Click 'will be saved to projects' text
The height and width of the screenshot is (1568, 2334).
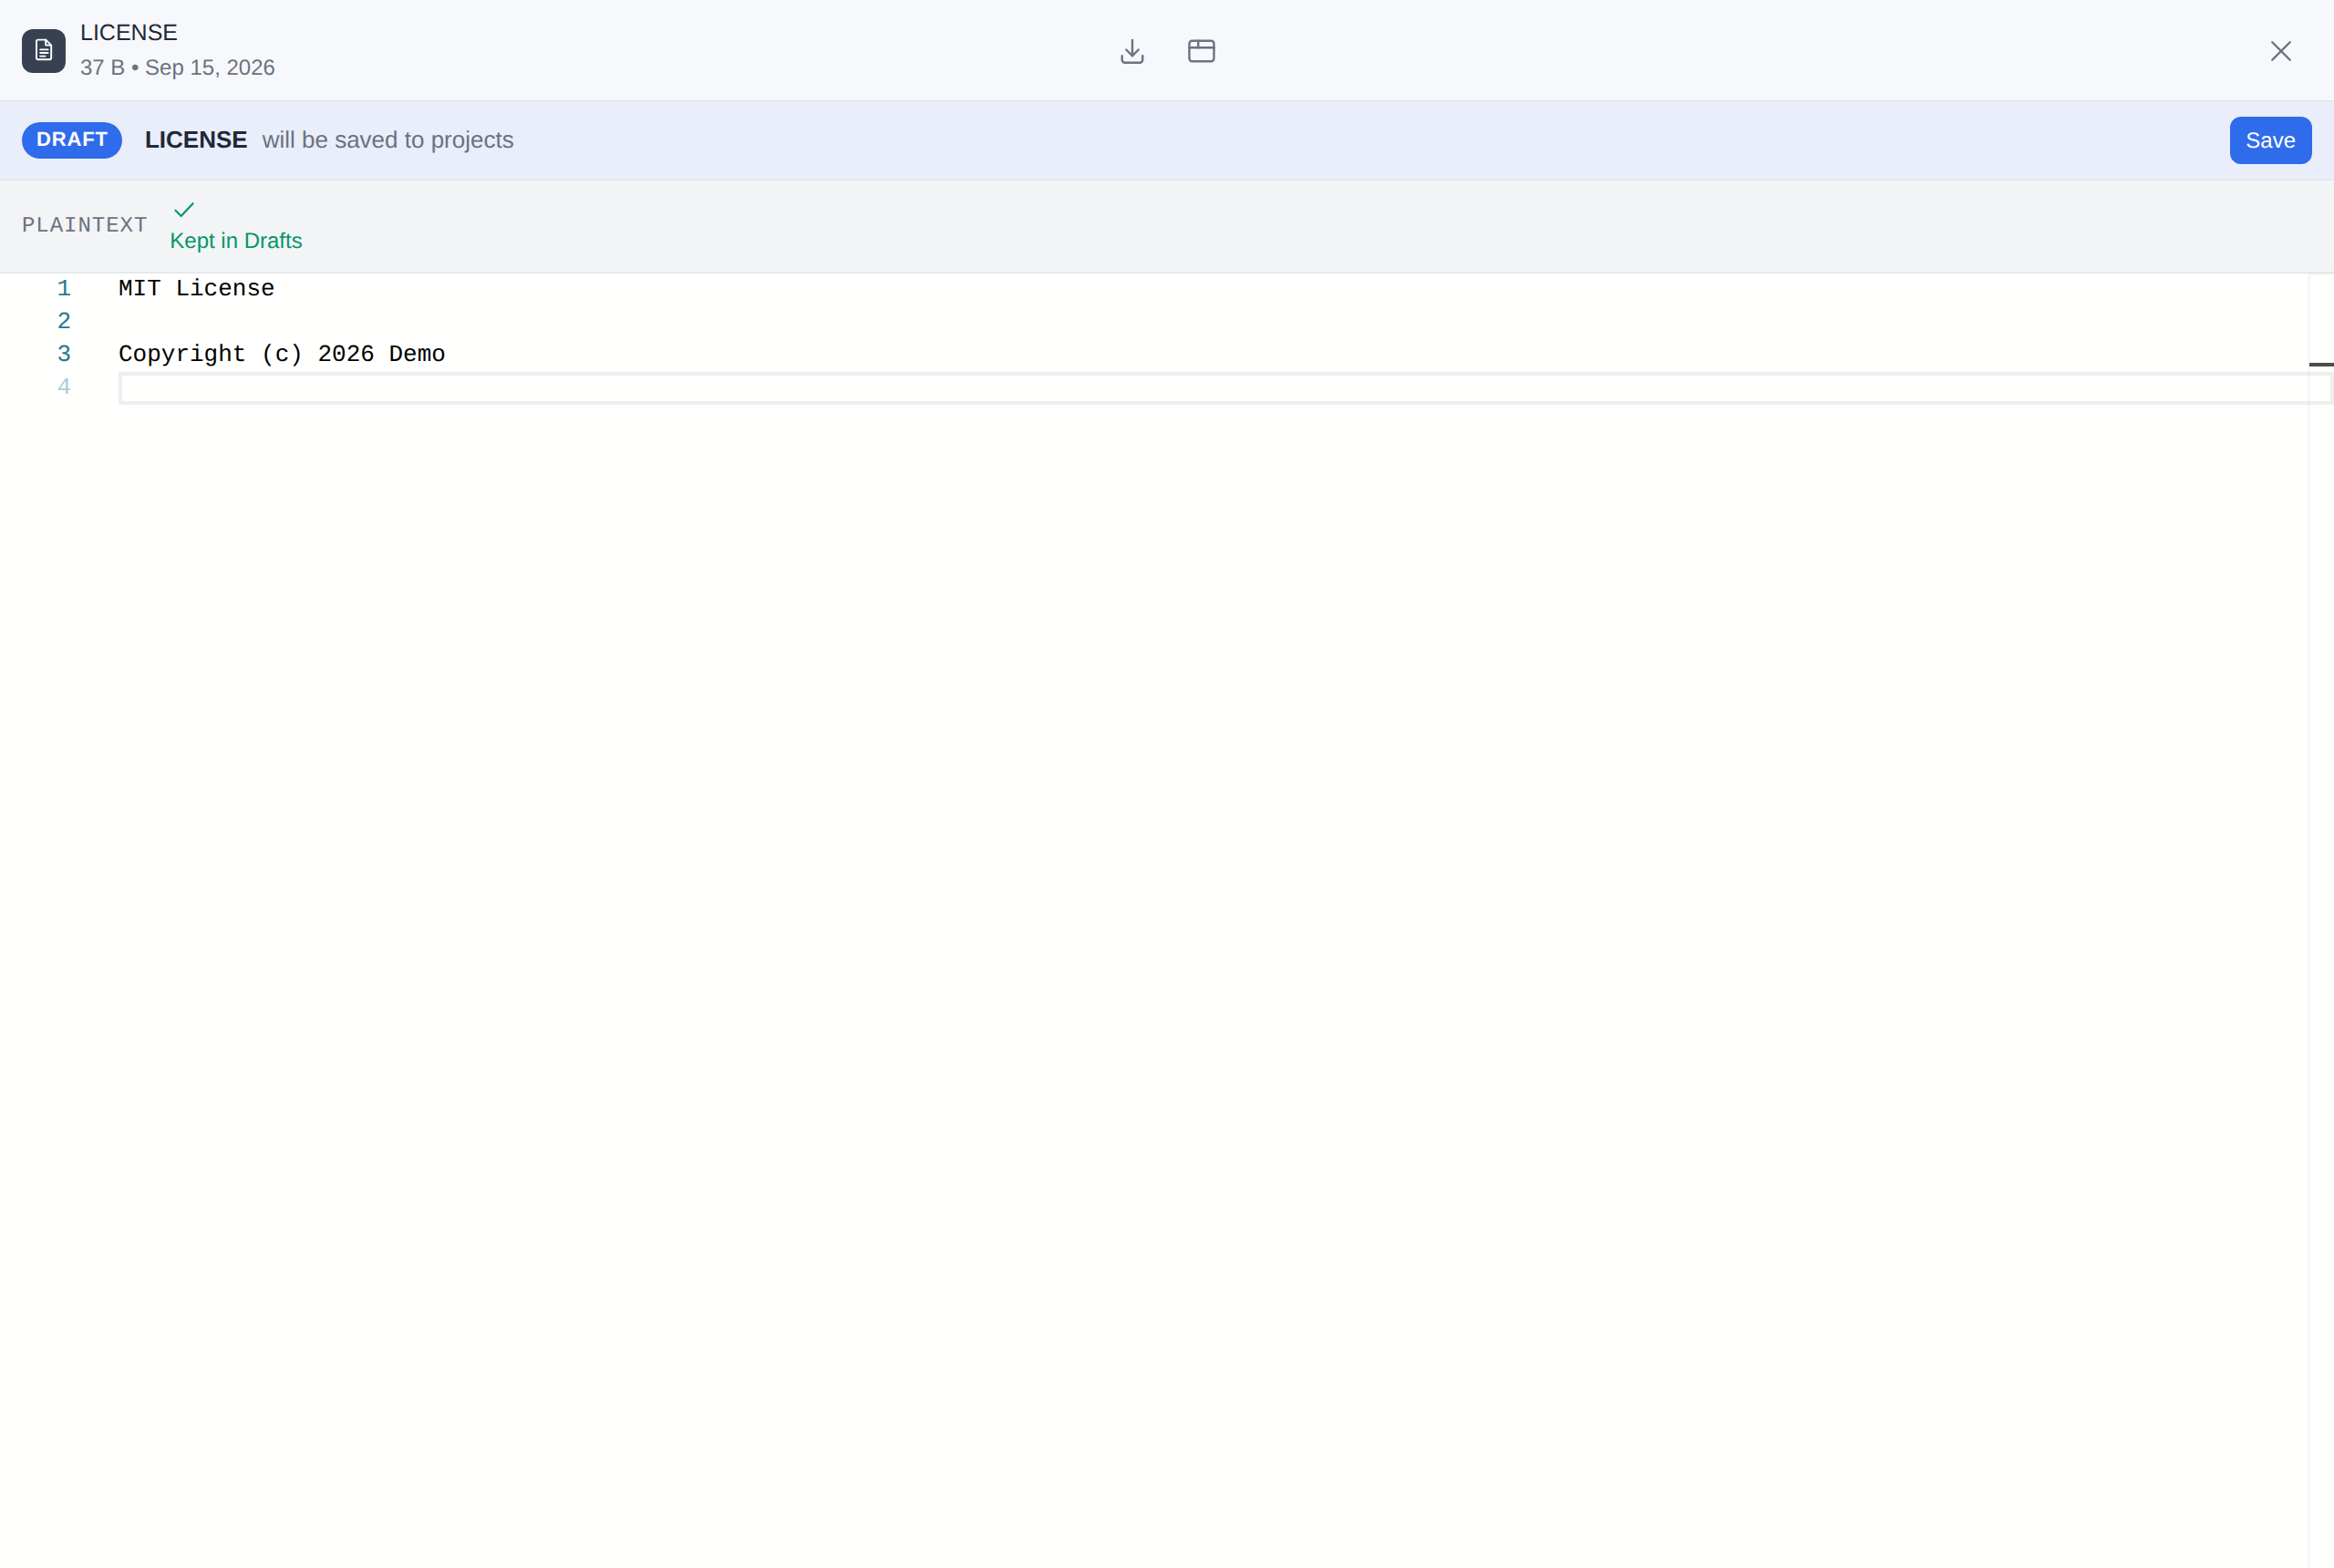click(388, 140)
